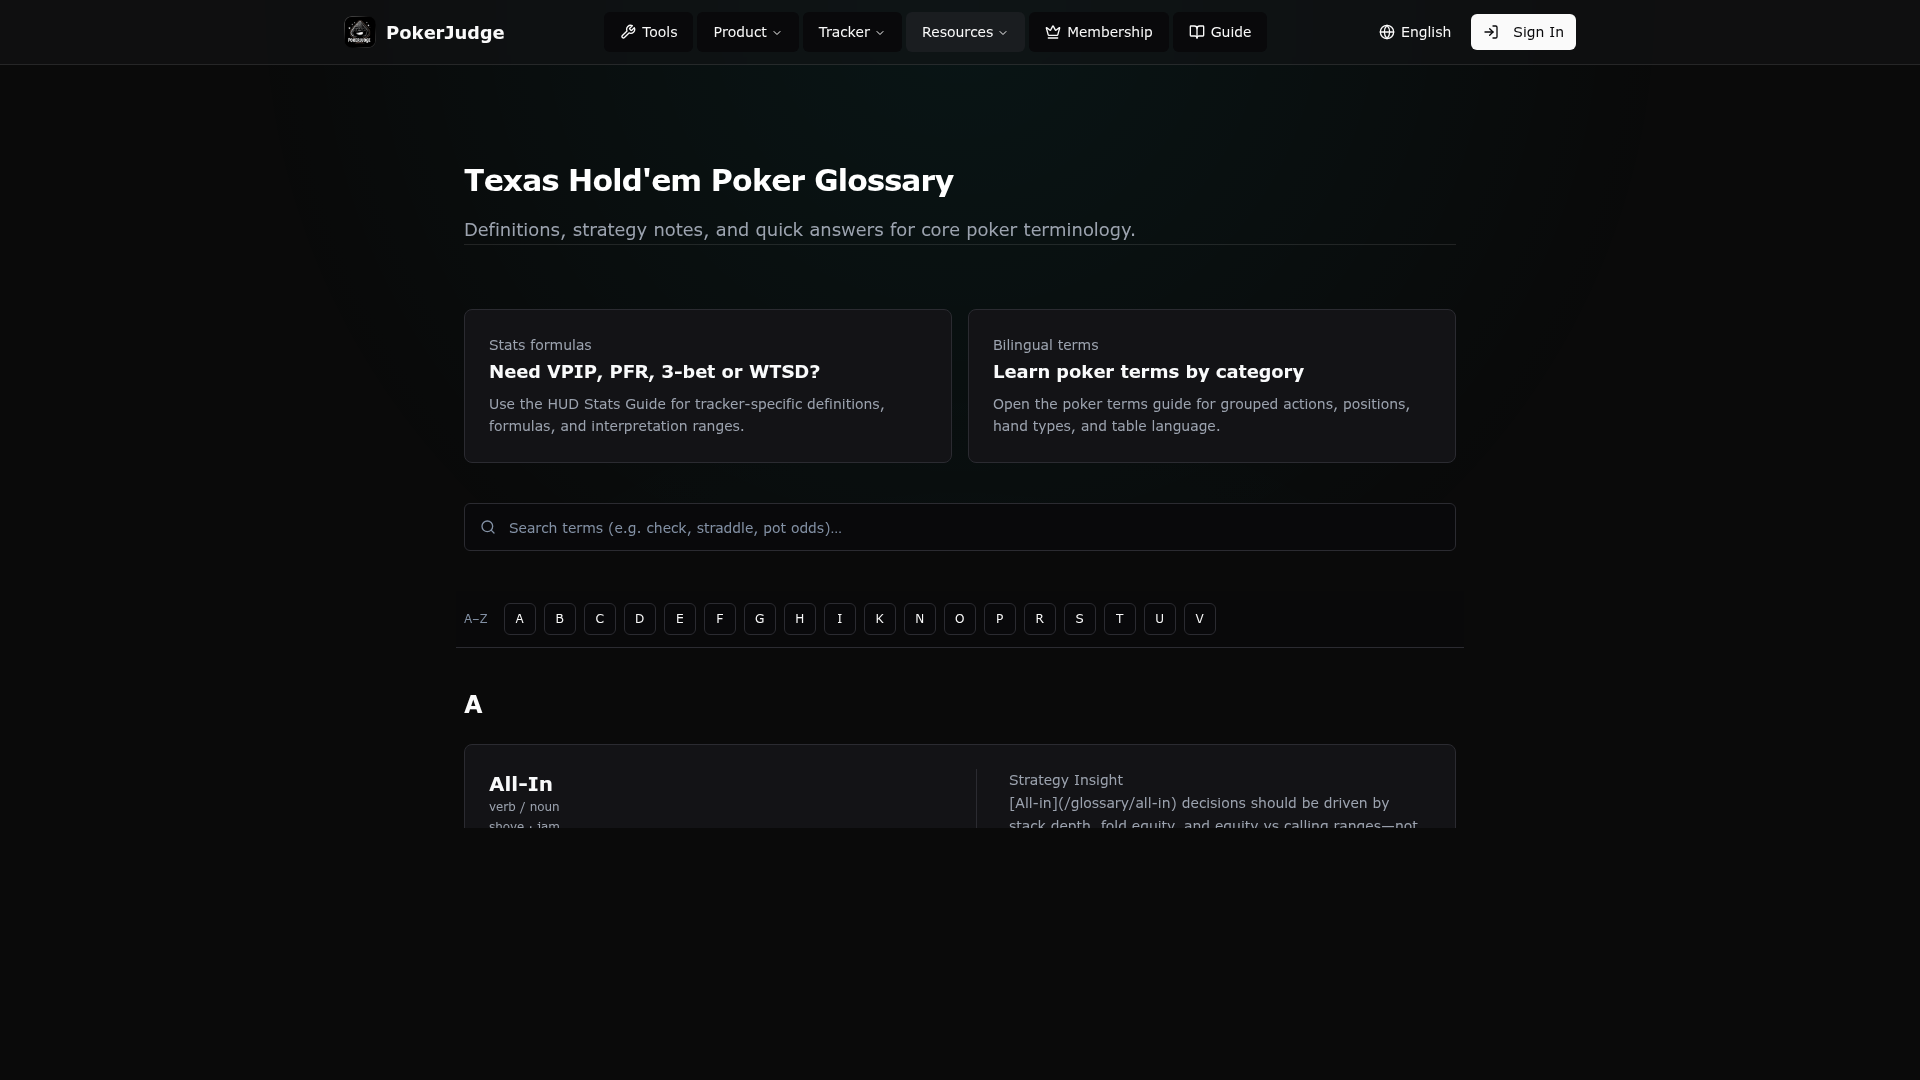1920x1080 pixels.
Task: Expand the Product dropdown menu
Action: point(747,32)
